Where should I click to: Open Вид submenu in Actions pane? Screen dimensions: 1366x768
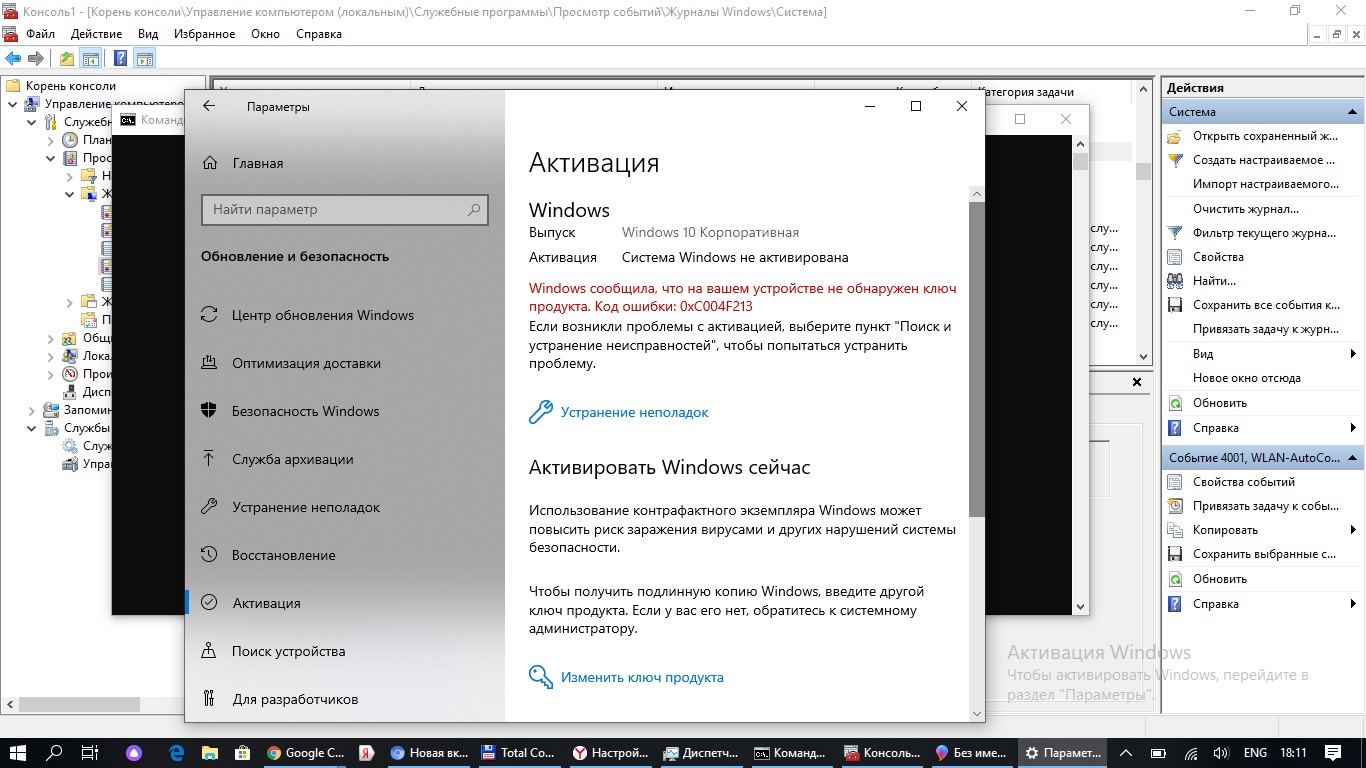(1264, 354)
